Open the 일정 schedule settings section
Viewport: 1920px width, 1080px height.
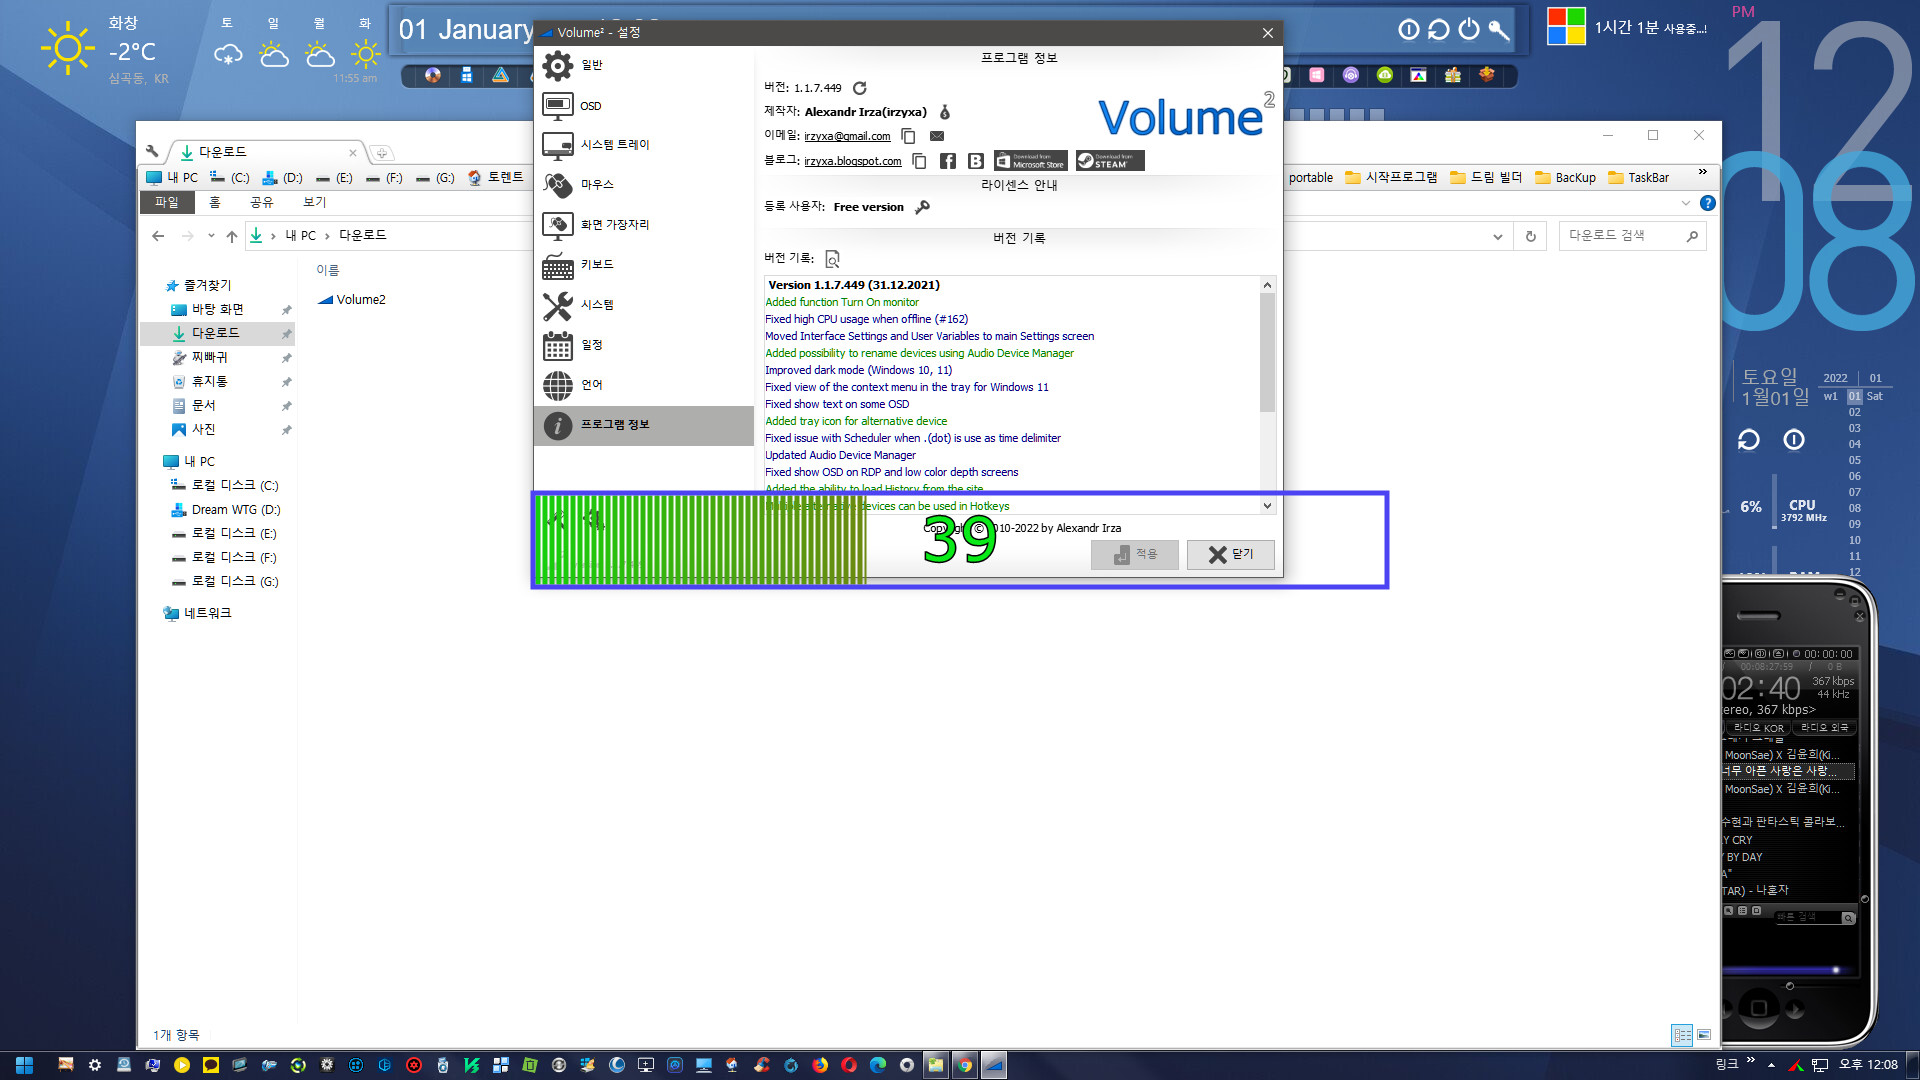643,345
